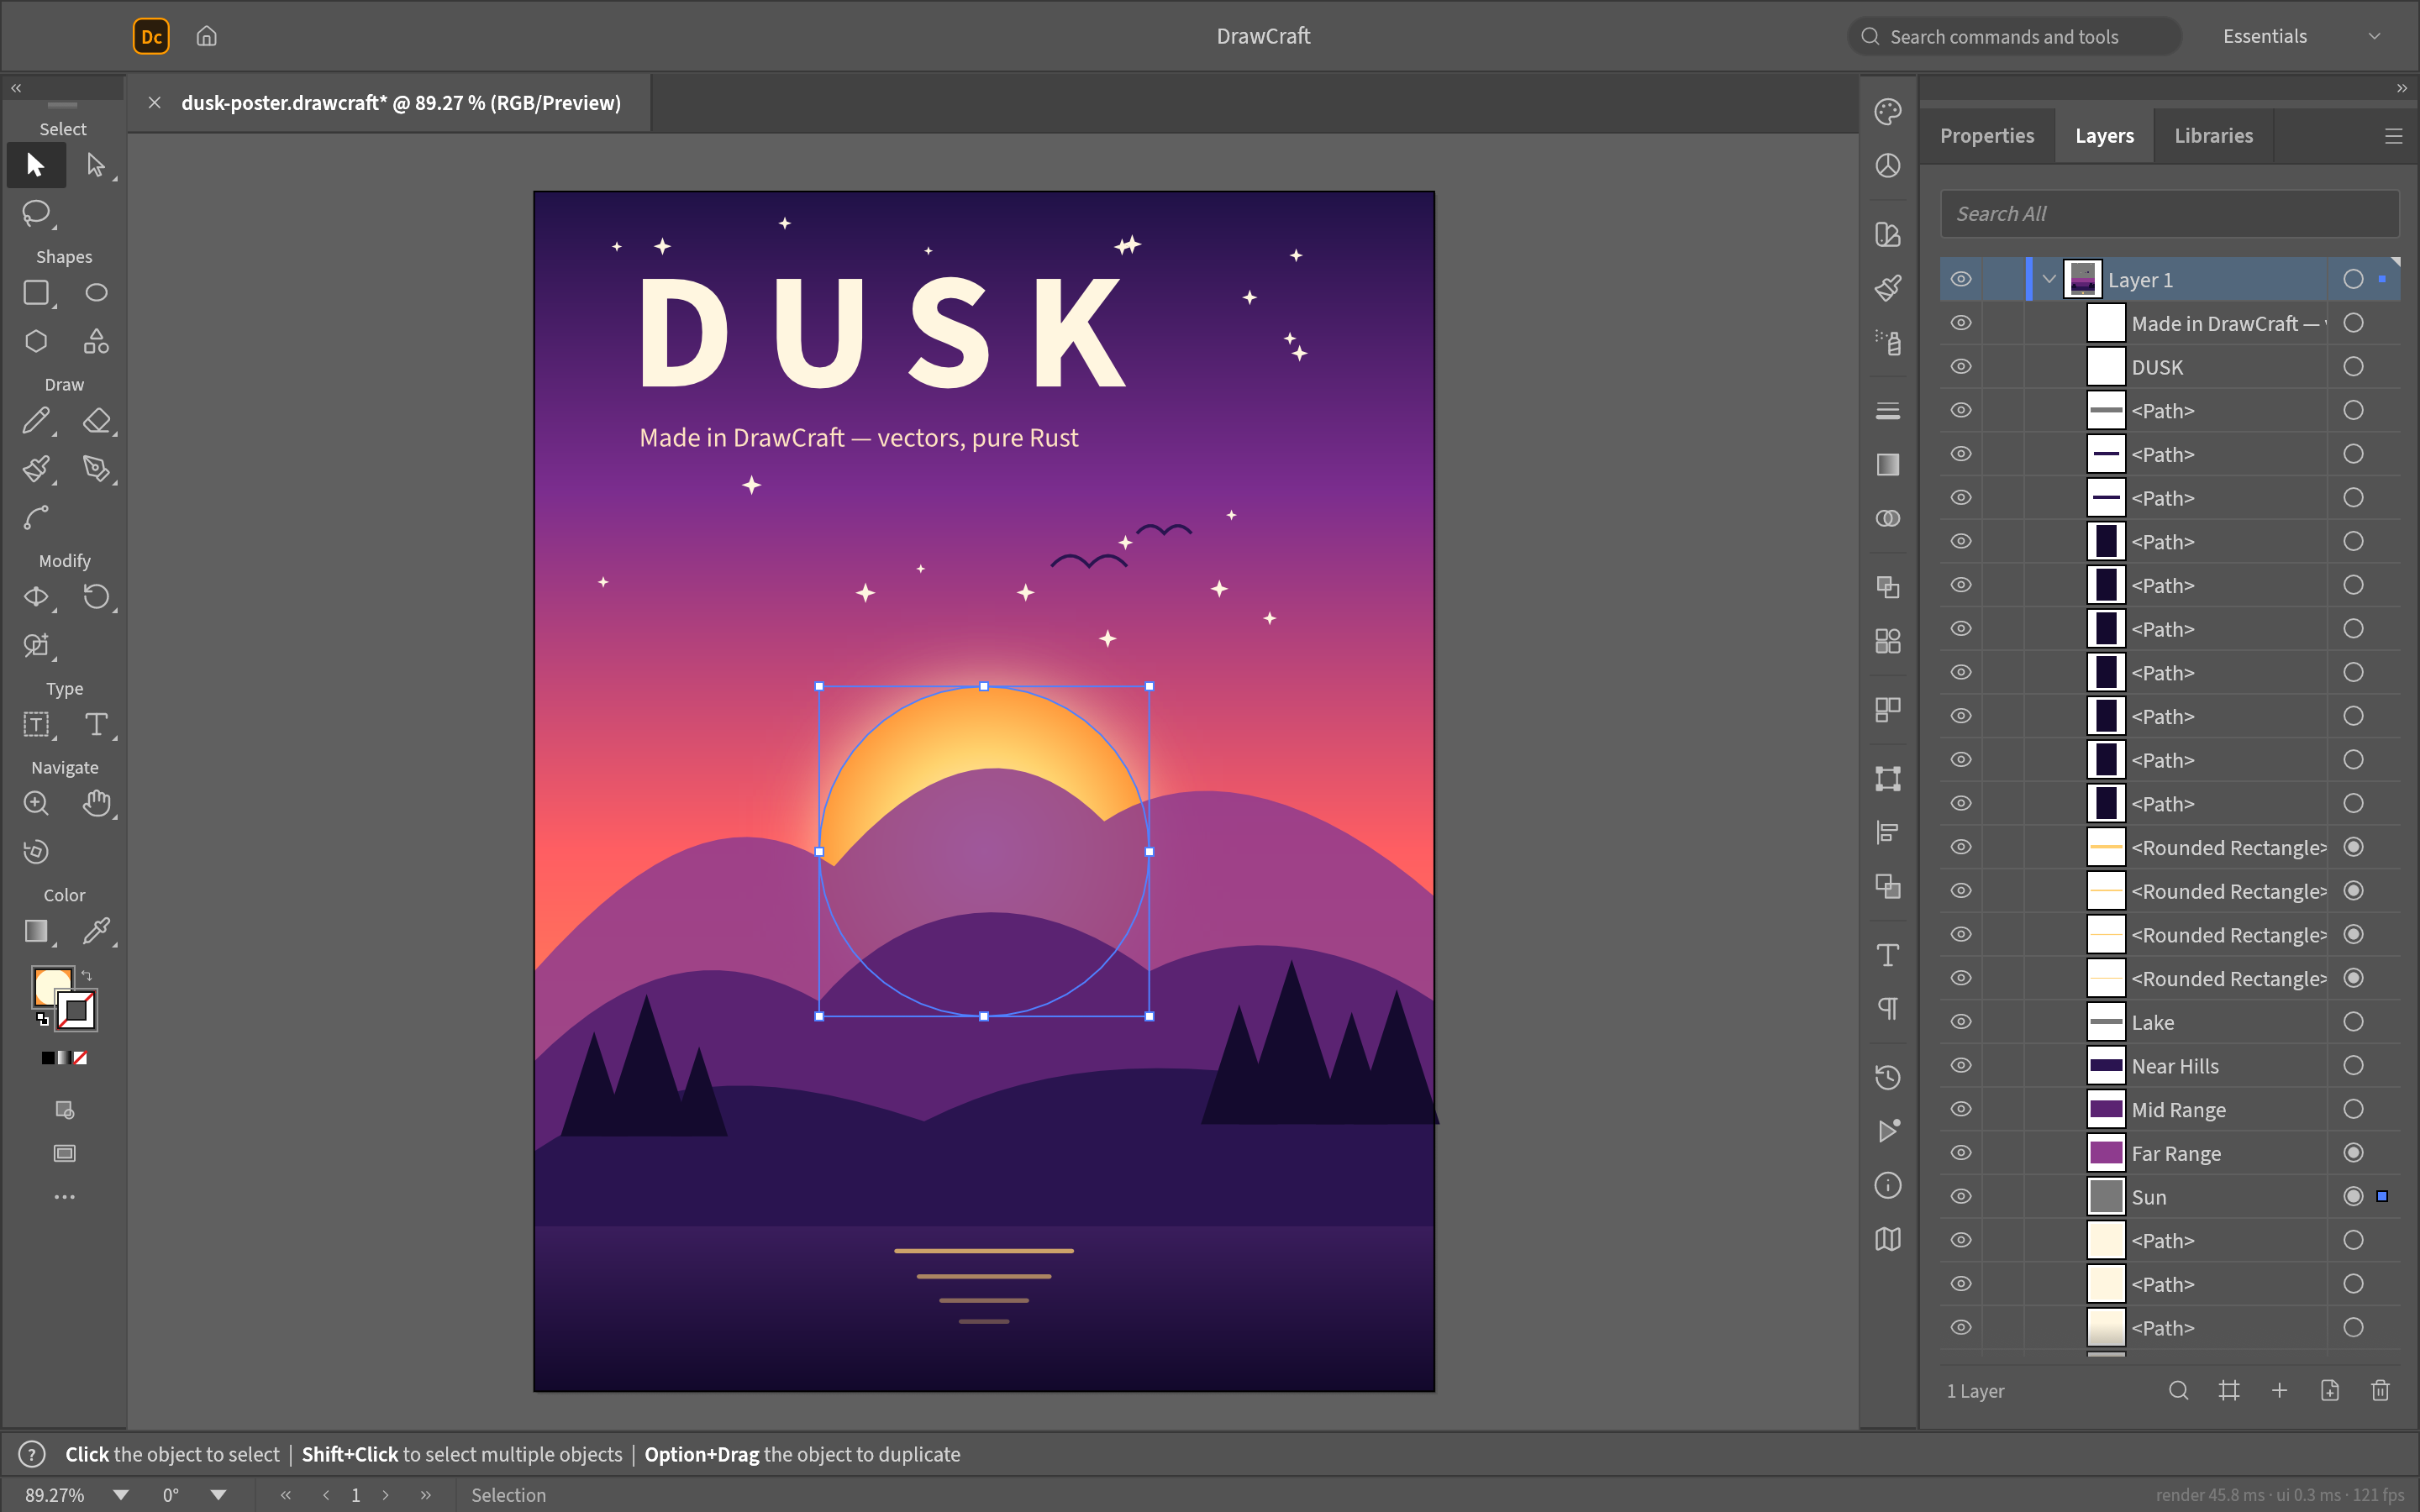2420x1512 pixels.
Task: Click the Search All layers field
Action: [x=2170, y=214]
